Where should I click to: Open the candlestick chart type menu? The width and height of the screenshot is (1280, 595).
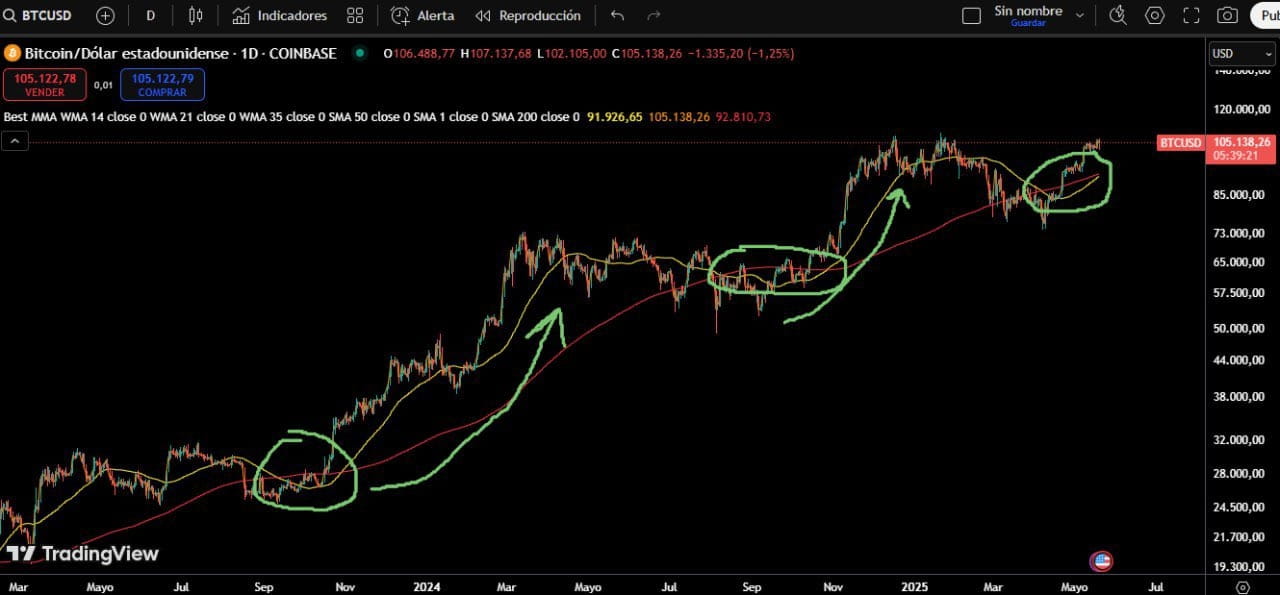[x=195, y=16]
